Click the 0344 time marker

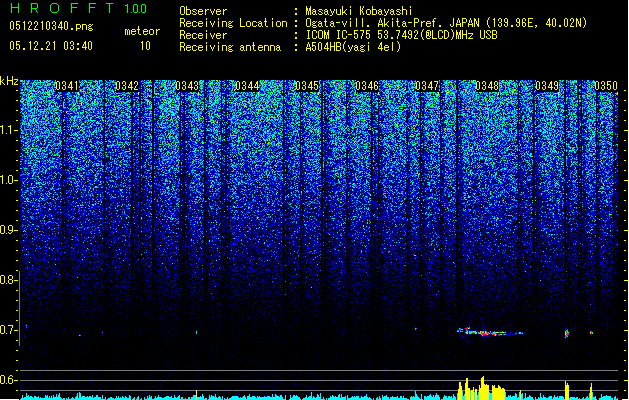coord(248,86)
